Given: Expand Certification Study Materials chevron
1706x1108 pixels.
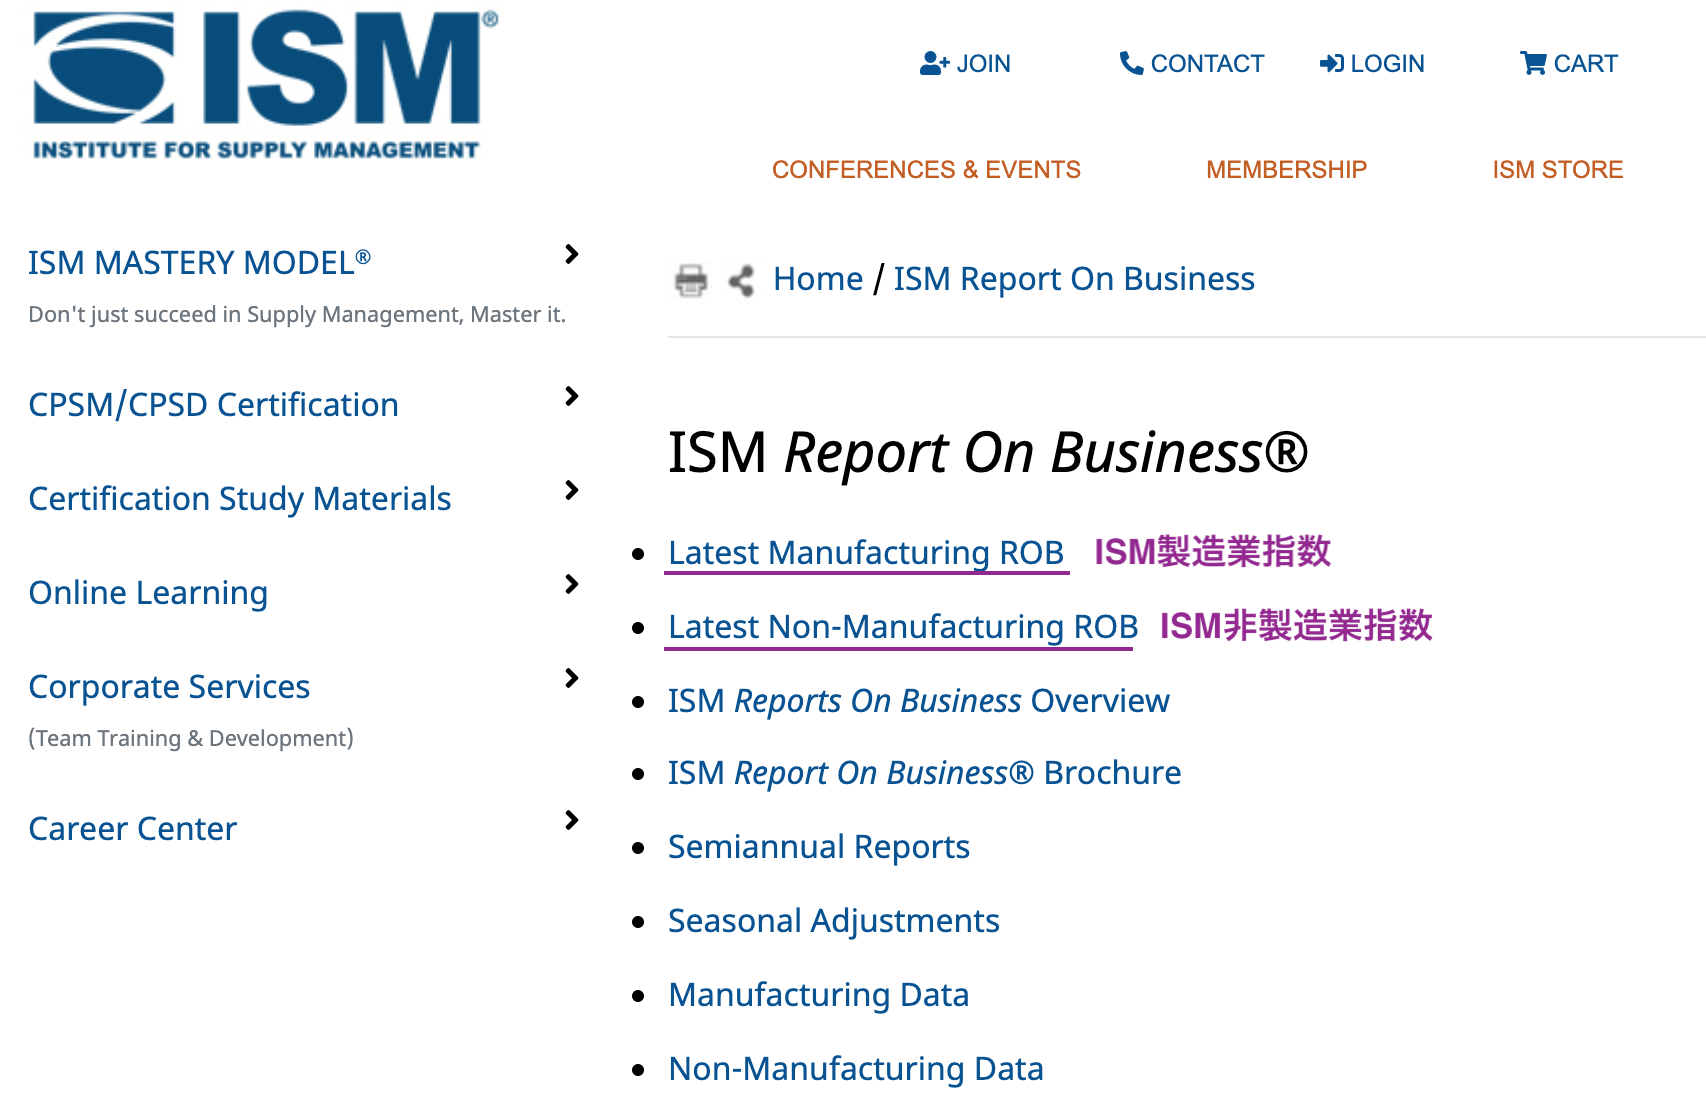Looking at the screenshot, I should [571, 490].
